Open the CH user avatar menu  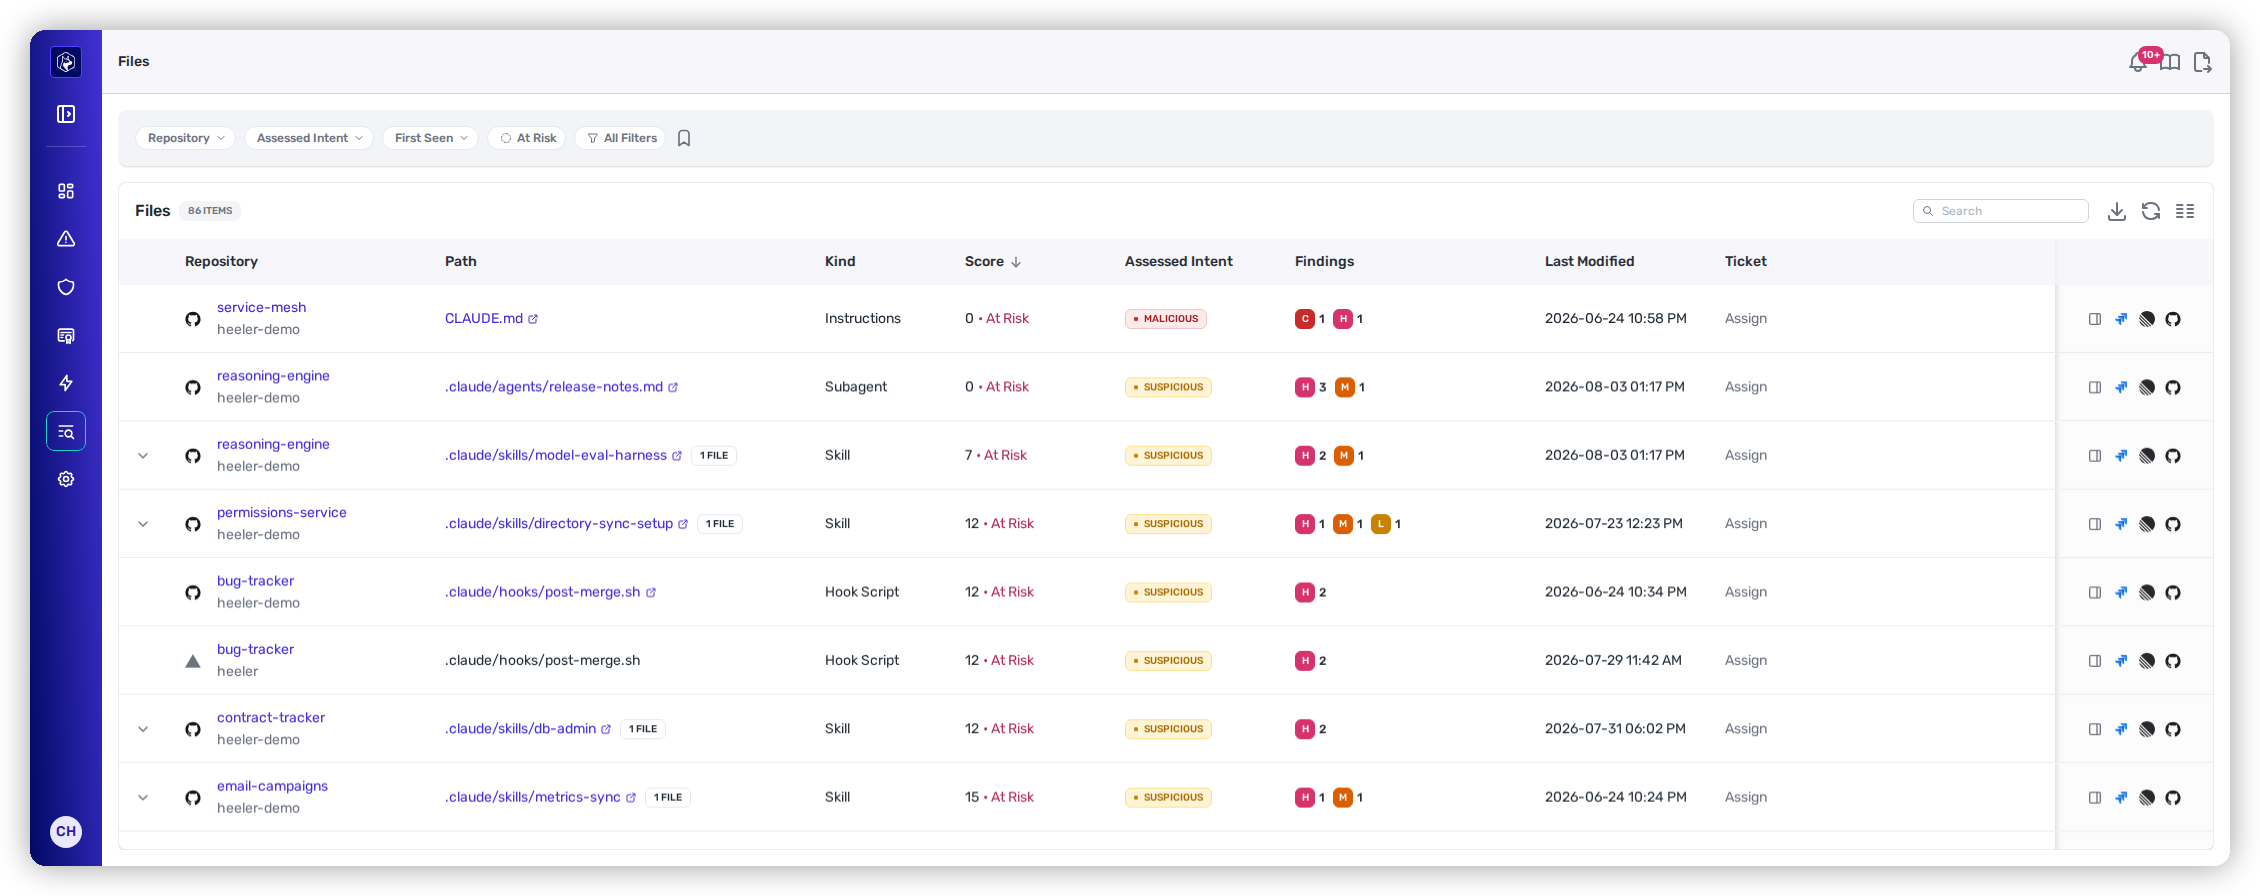point(66,831)
